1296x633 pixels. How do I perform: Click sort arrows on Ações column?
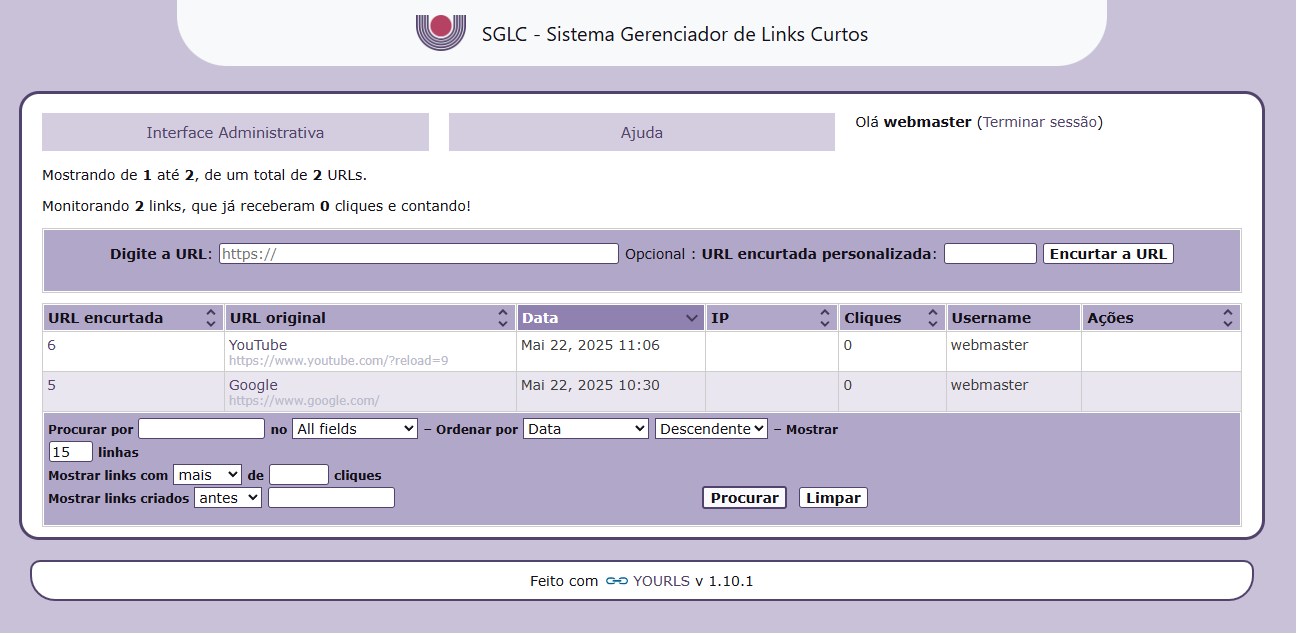1228,318
